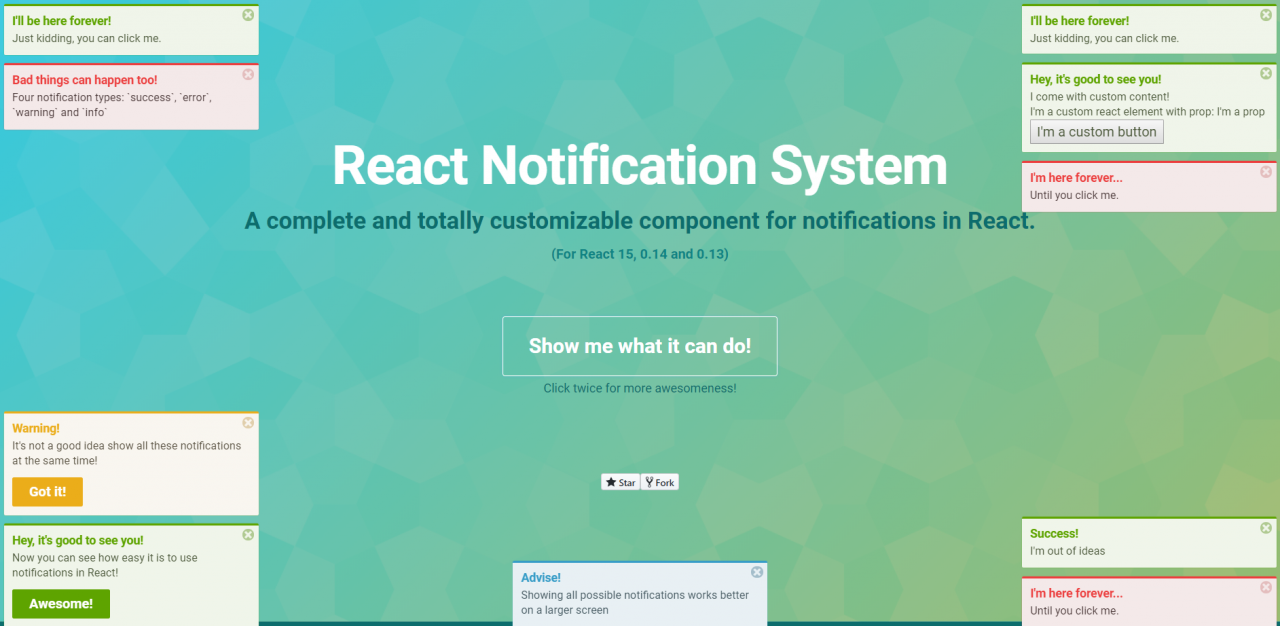
Task: Close the 'Success!' notification with its X icon
Action: point(1266,528)
